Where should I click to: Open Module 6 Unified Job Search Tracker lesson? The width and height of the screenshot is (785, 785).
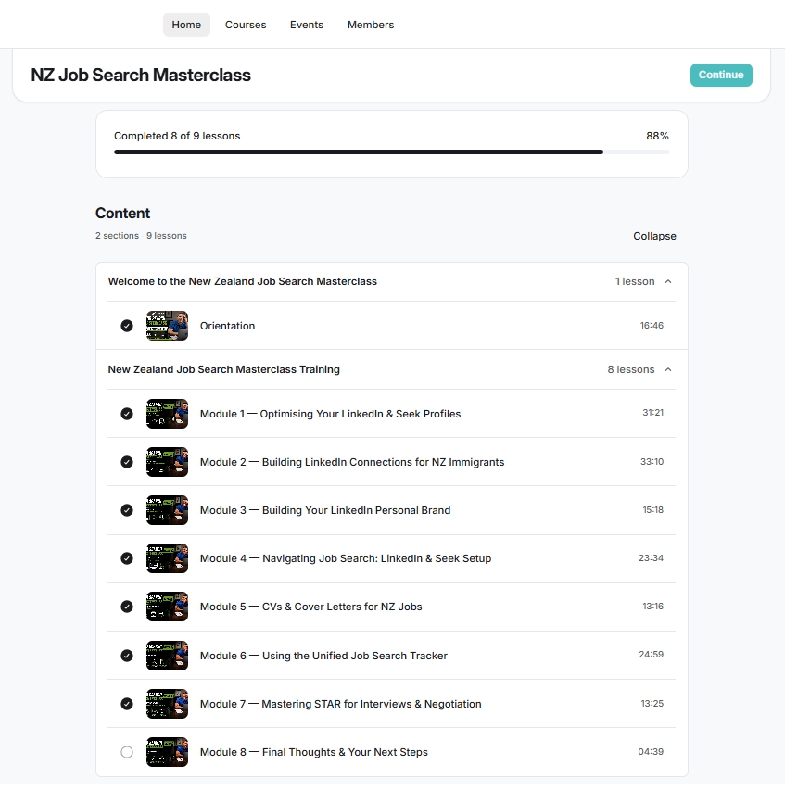[x=323, y=655]
